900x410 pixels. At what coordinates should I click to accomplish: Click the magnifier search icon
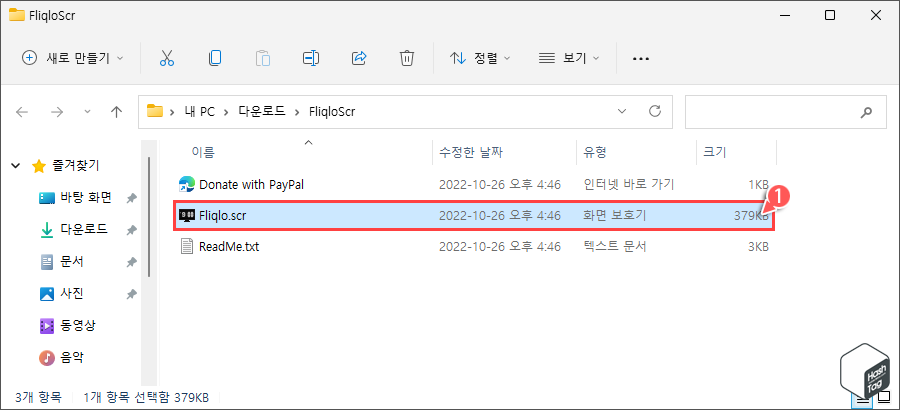(x=866, y=113)
